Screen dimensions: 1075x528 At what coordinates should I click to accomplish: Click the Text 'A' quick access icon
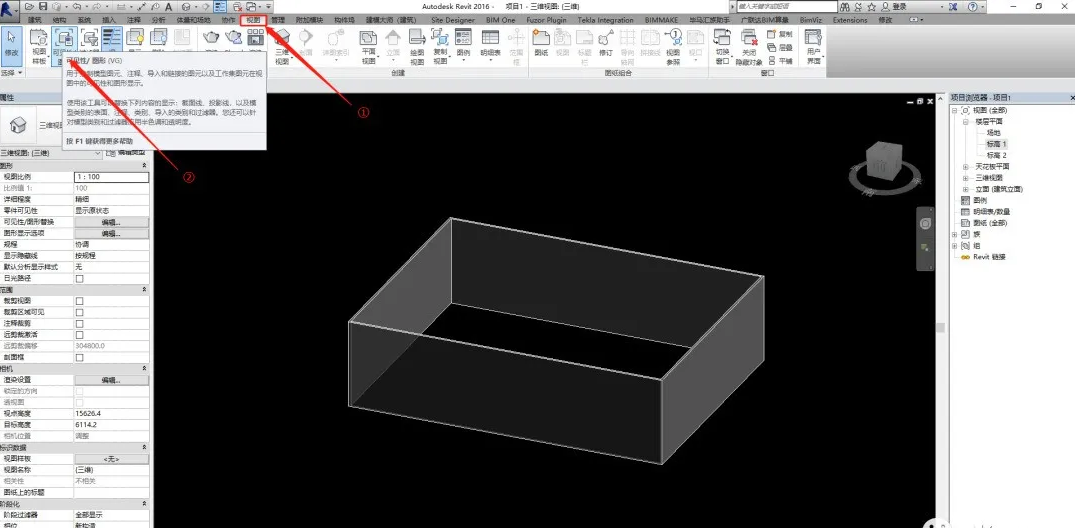169,6
